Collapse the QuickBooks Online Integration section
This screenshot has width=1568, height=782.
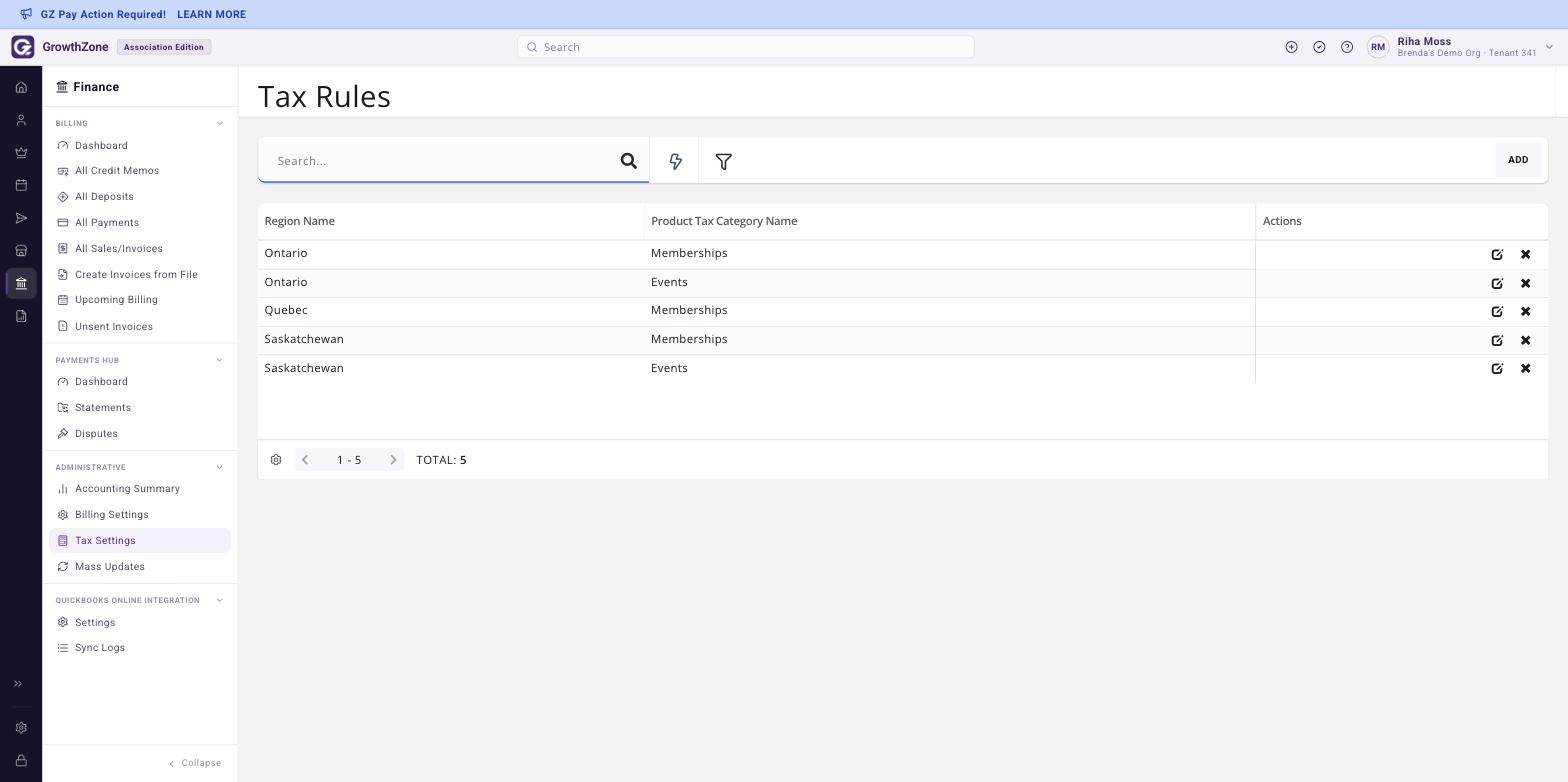[x=220, y=600]
